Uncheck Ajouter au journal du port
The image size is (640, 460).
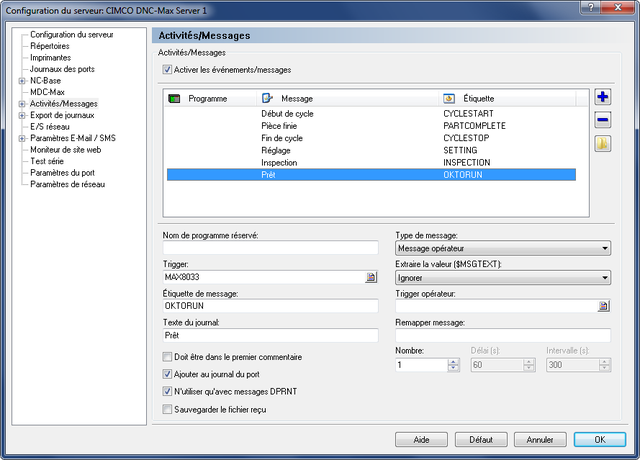[x=167, y=374]
